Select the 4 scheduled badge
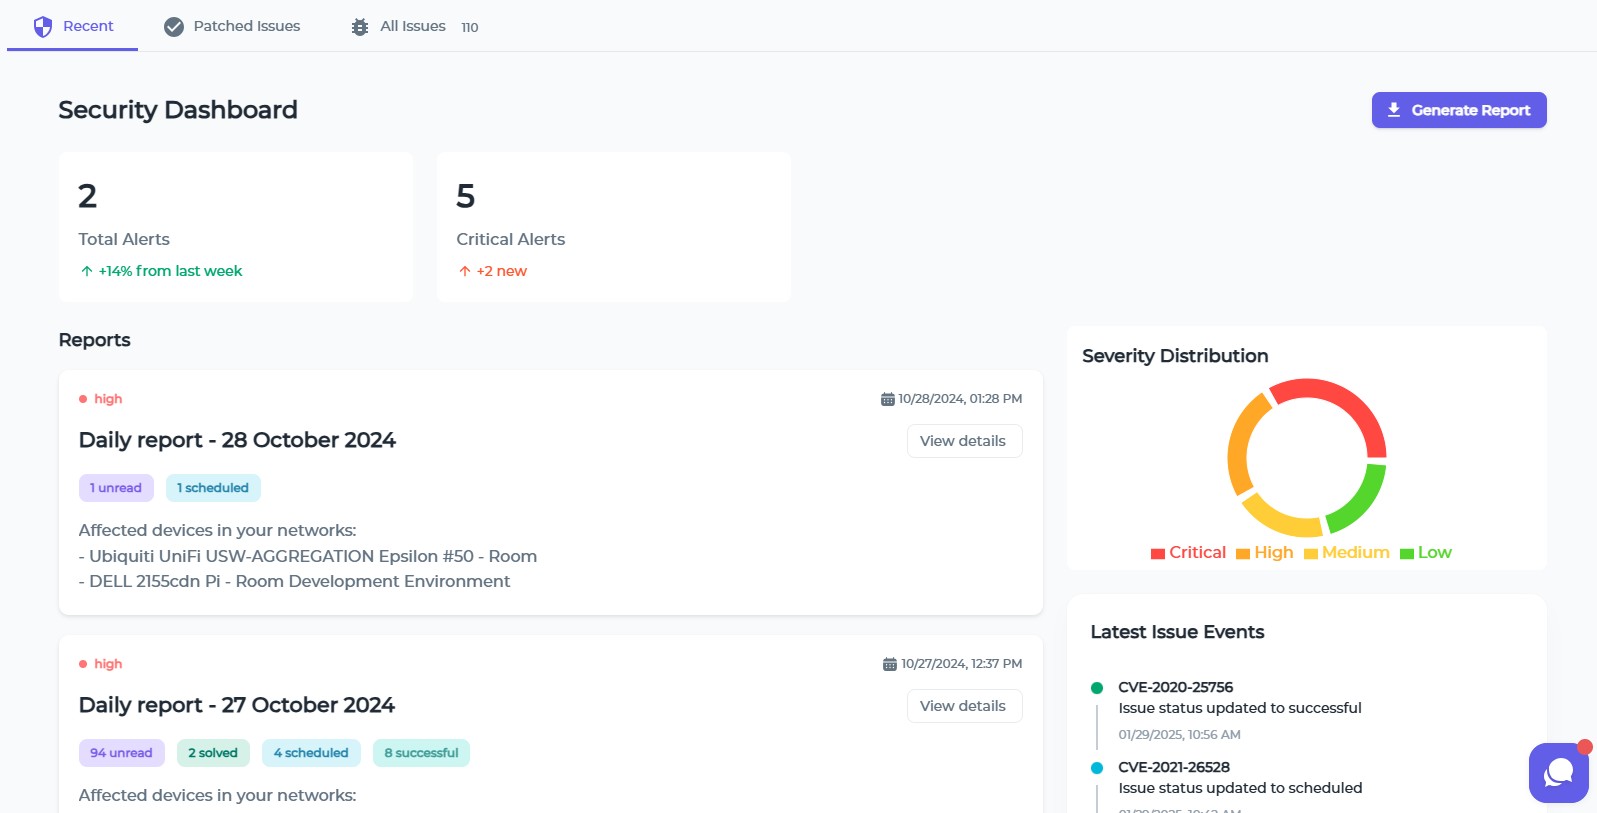 coord(311,753)
